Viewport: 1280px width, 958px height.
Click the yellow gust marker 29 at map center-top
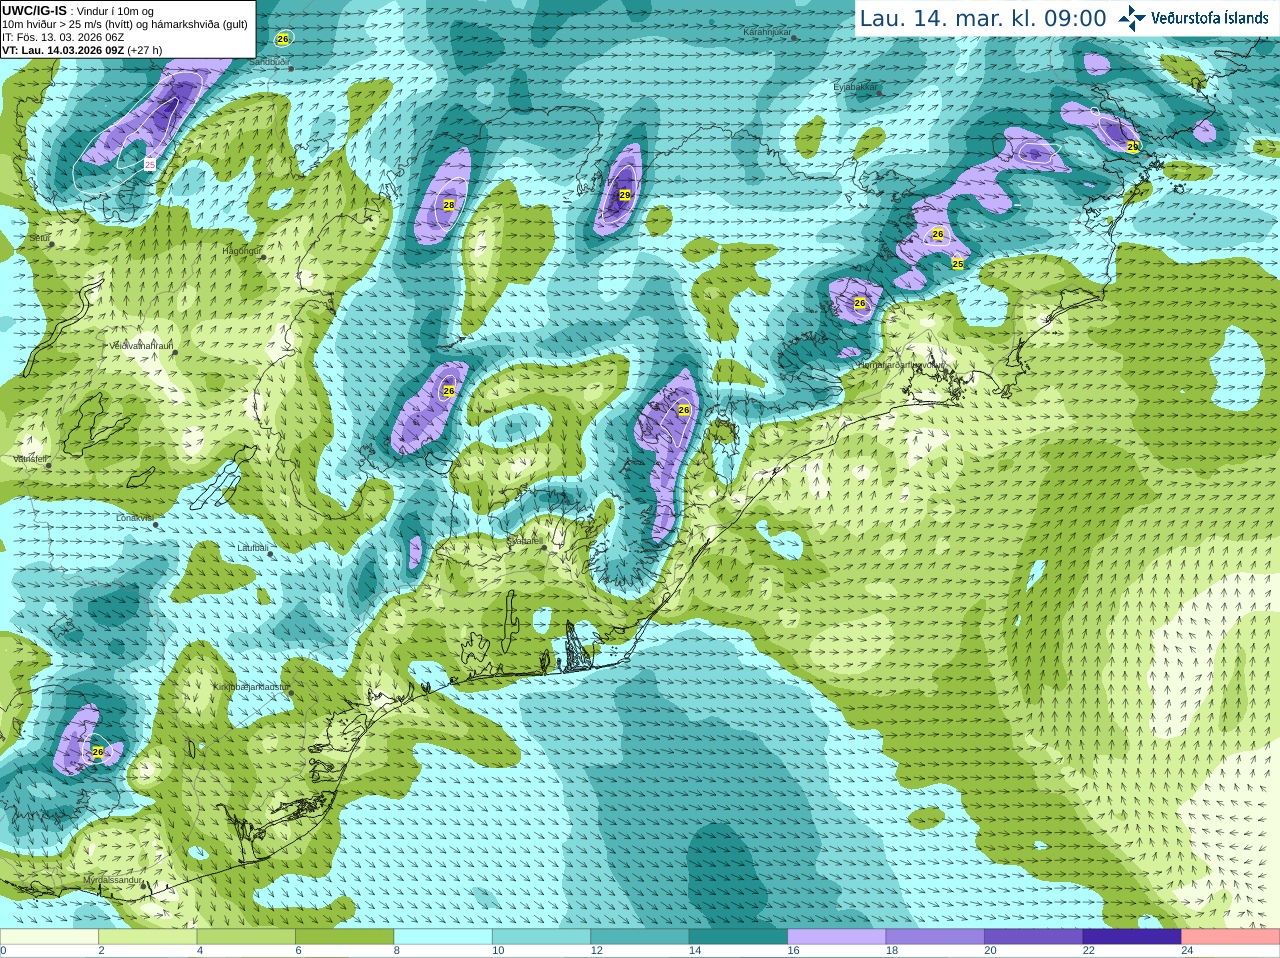tap(625, 195)
